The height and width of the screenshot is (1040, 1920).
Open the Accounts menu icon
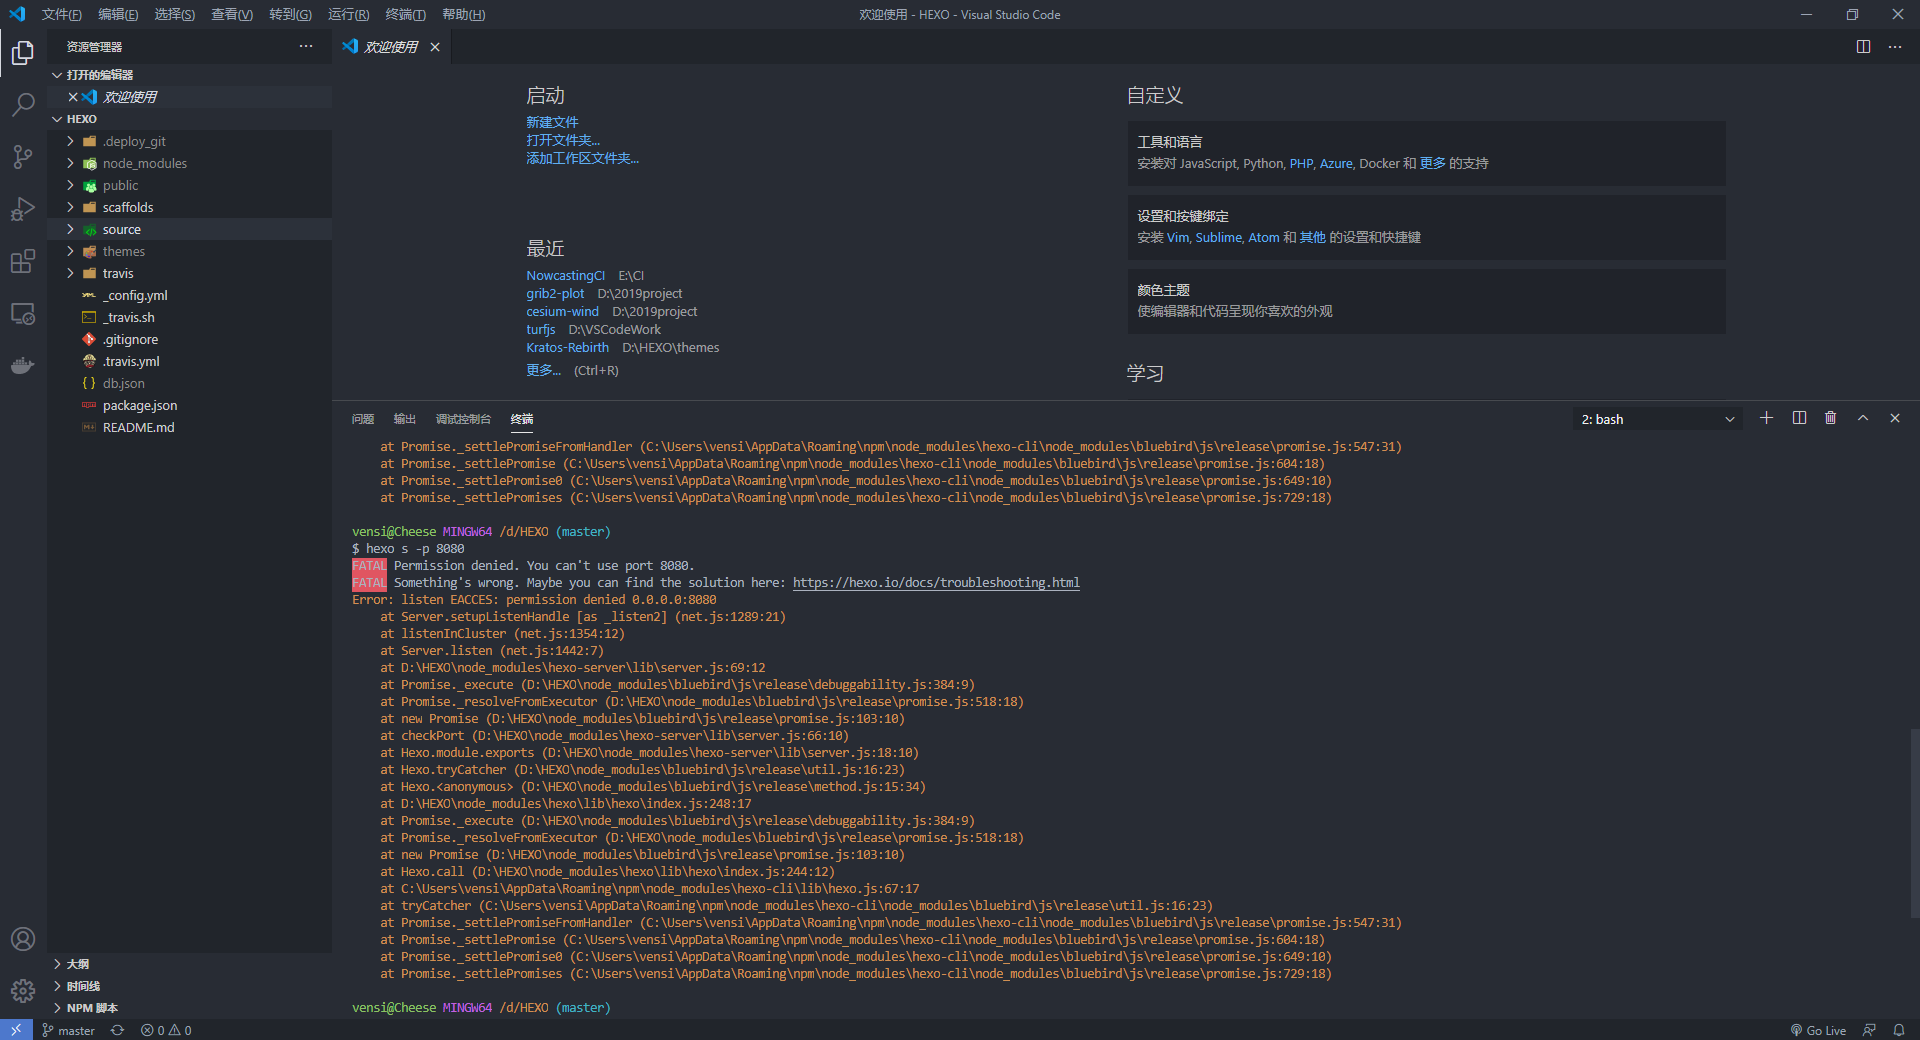[23, 939]
